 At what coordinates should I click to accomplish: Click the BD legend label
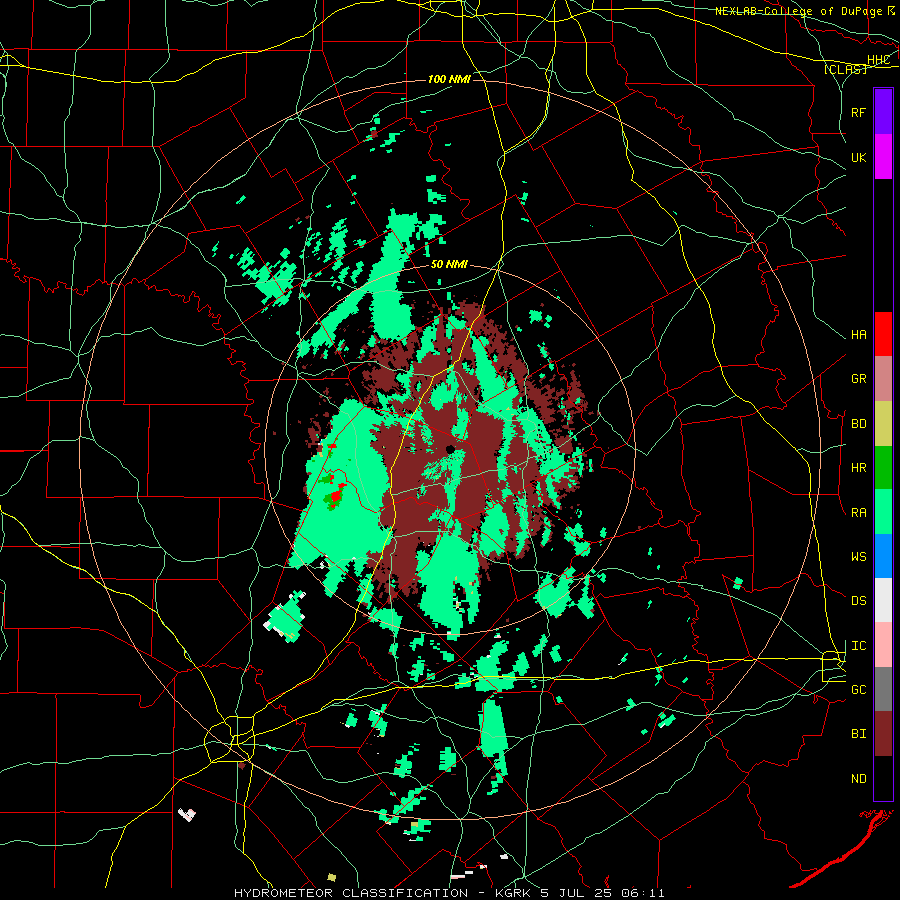point(858,424)
